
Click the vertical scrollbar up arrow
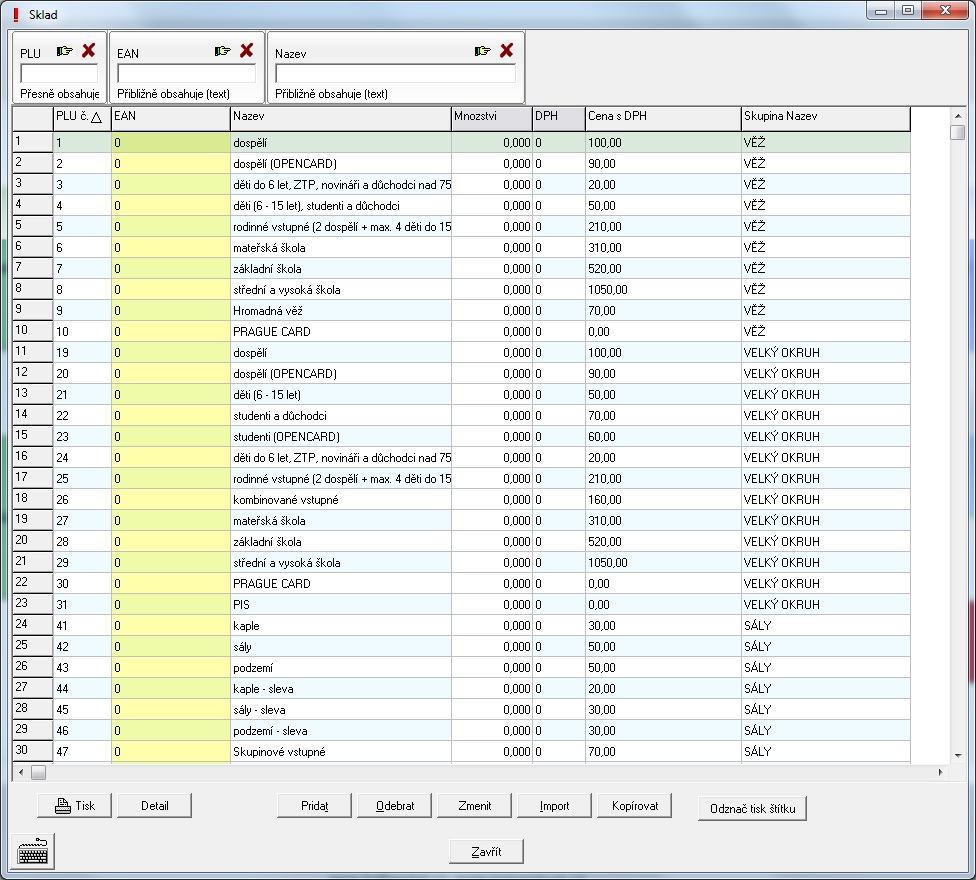[958, 116]
